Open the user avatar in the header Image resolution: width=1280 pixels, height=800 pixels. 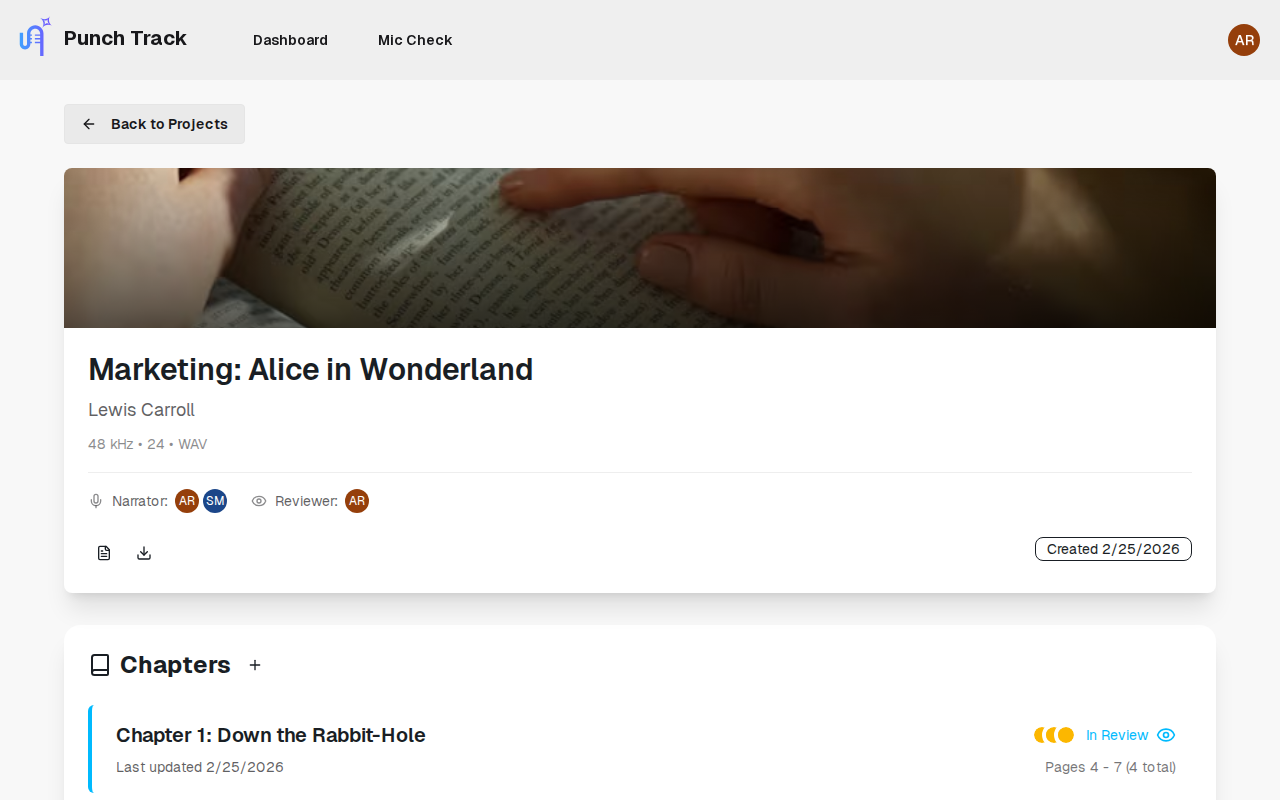(x=1243, y=40)
